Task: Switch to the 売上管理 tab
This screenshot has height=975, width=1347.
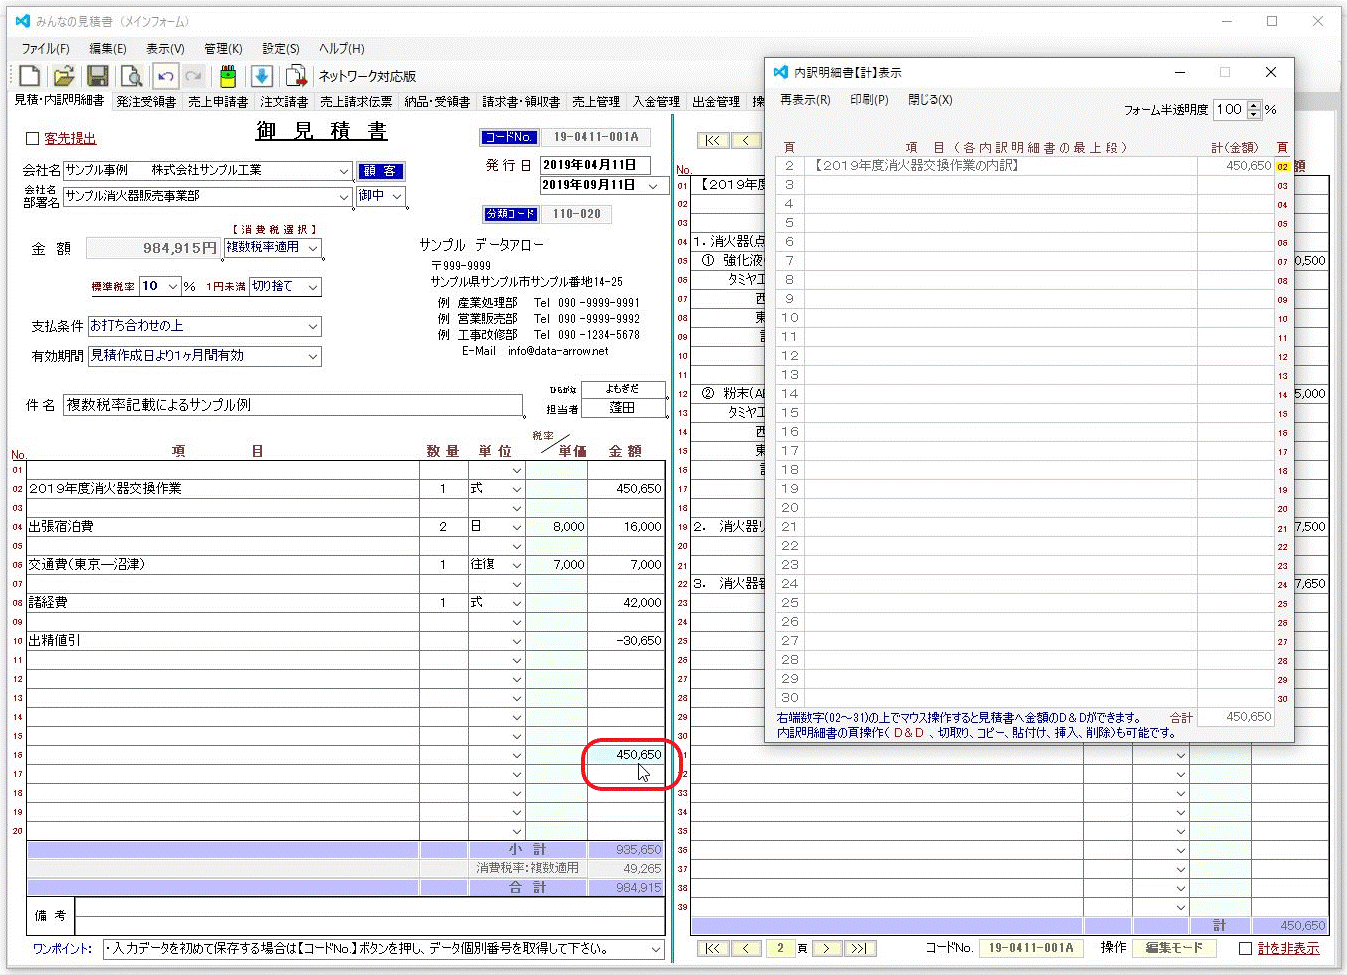Action: pos(596,102)
